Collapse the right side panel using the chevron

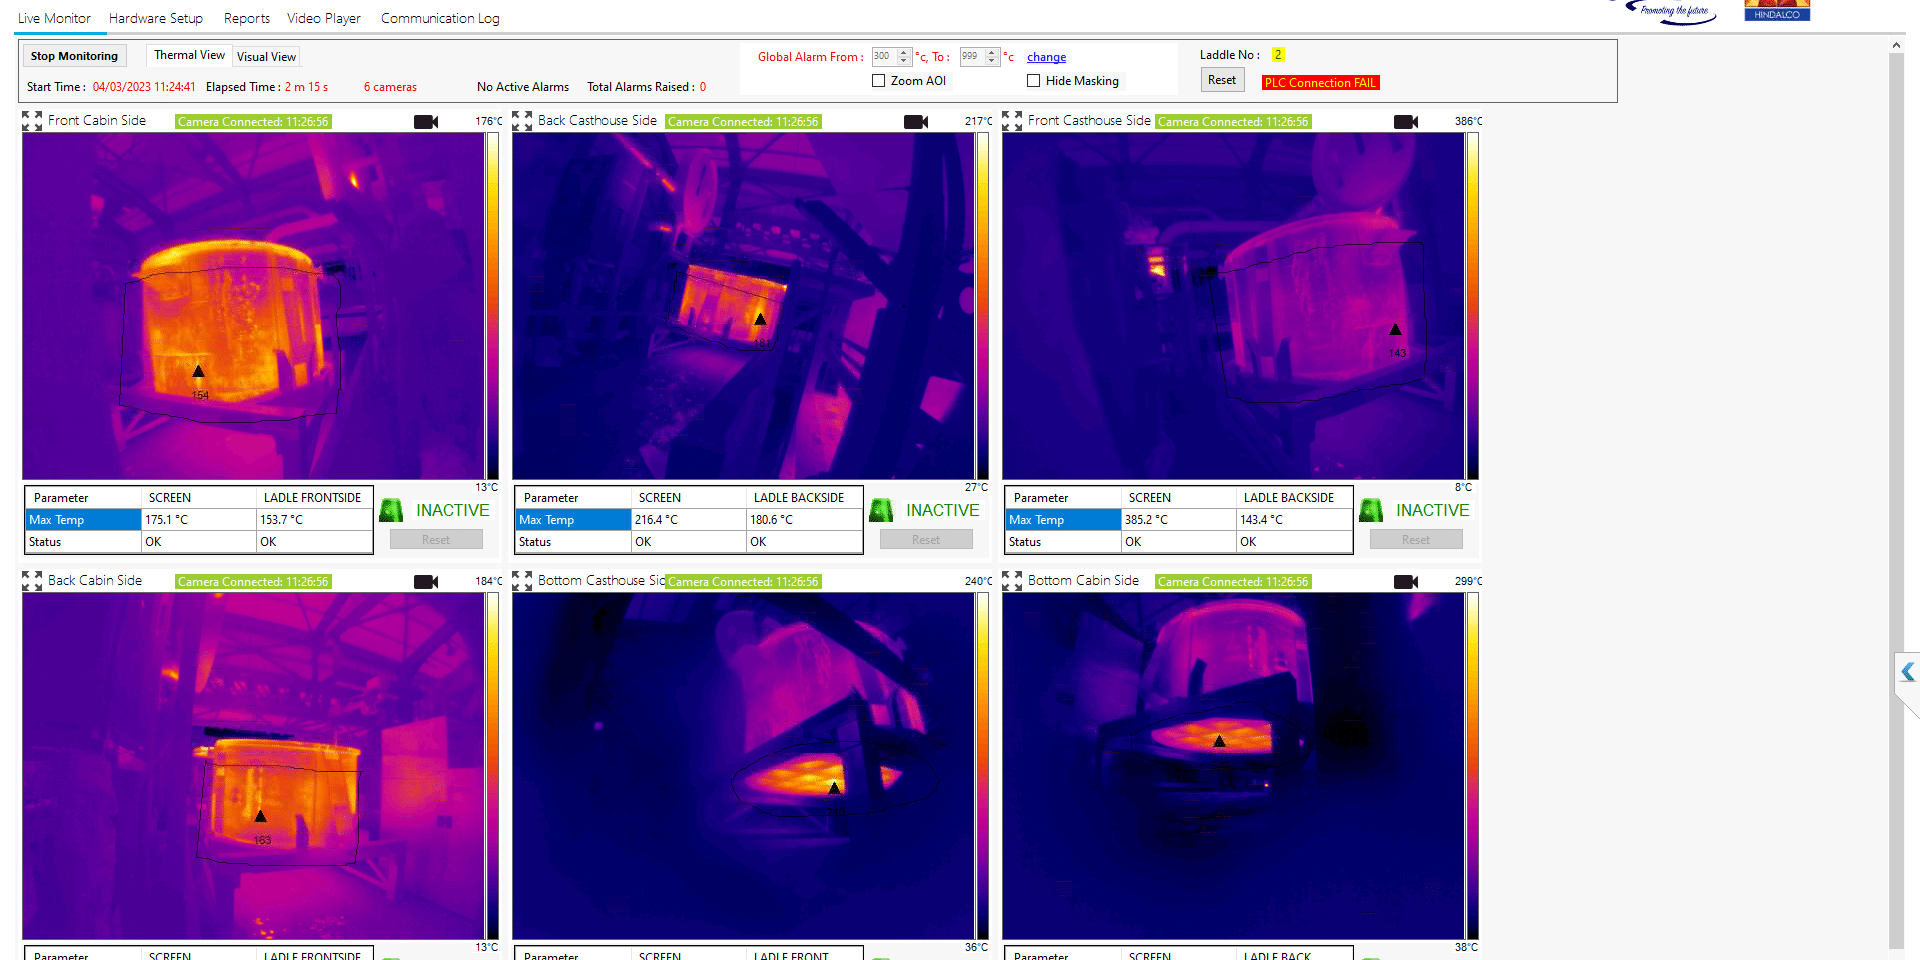pos(1906,671)
